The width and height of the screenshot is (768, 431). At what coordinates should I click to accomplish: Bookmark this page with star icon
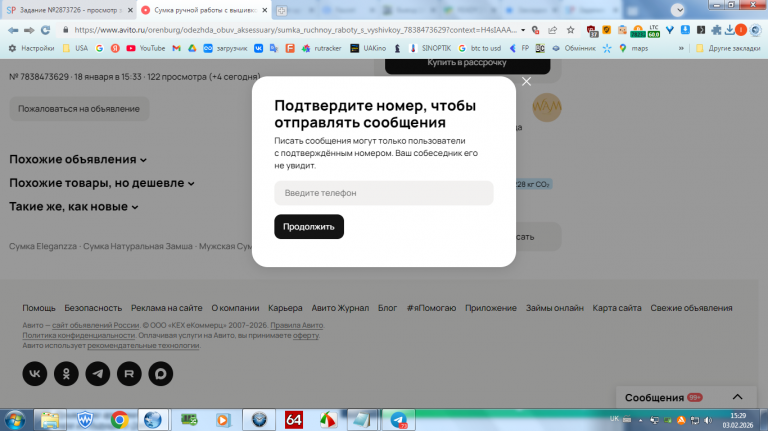click(x=571, y=30)
